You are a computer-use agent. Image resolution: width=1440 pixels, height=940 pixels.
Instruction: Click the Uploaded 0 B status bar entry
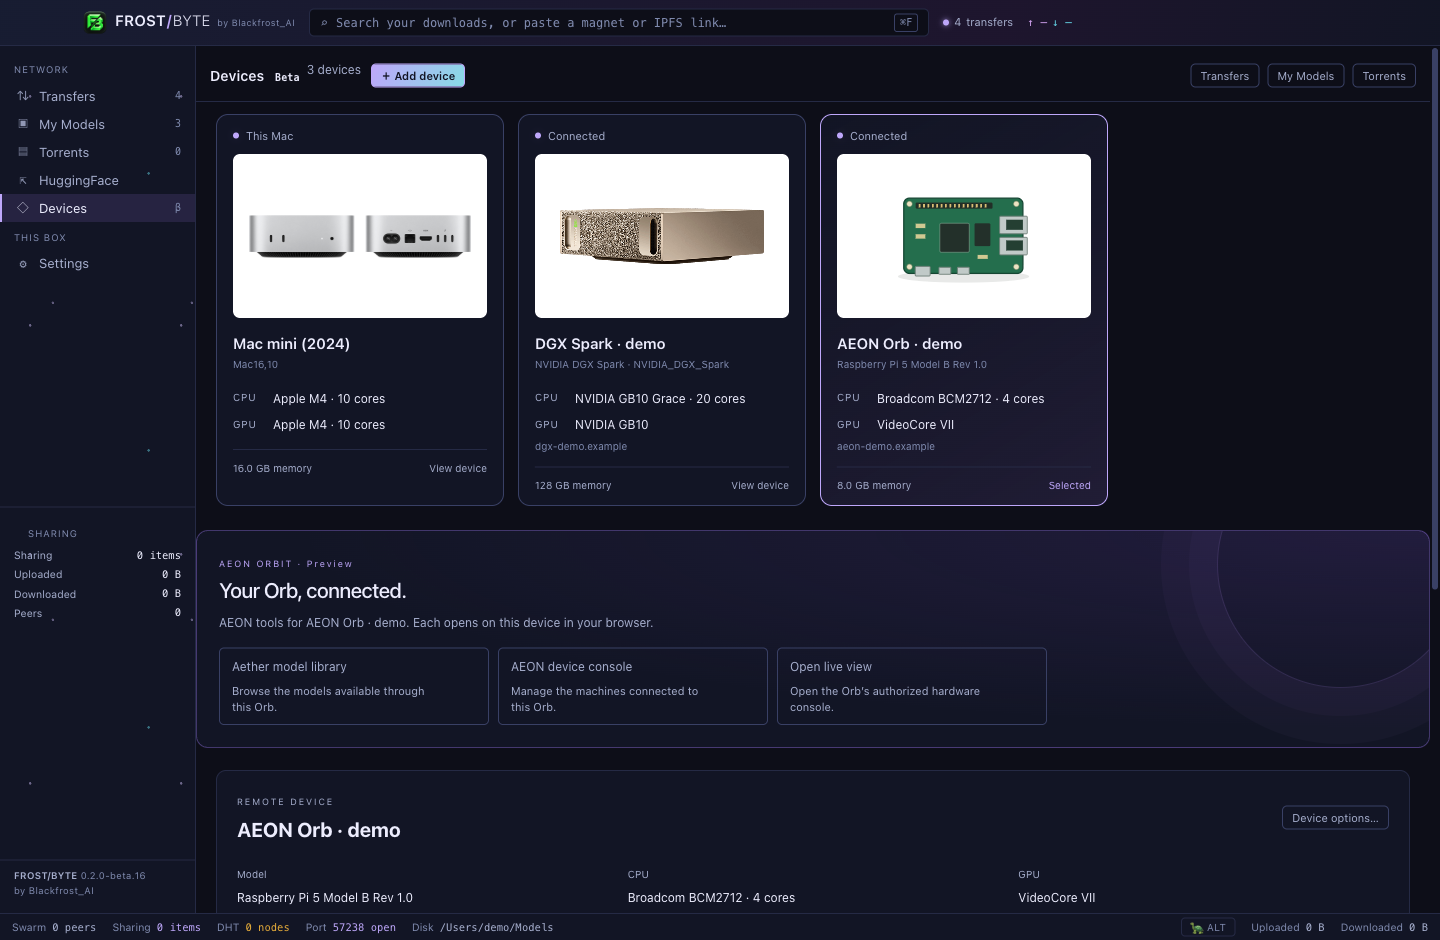(x=1288, y=928)
